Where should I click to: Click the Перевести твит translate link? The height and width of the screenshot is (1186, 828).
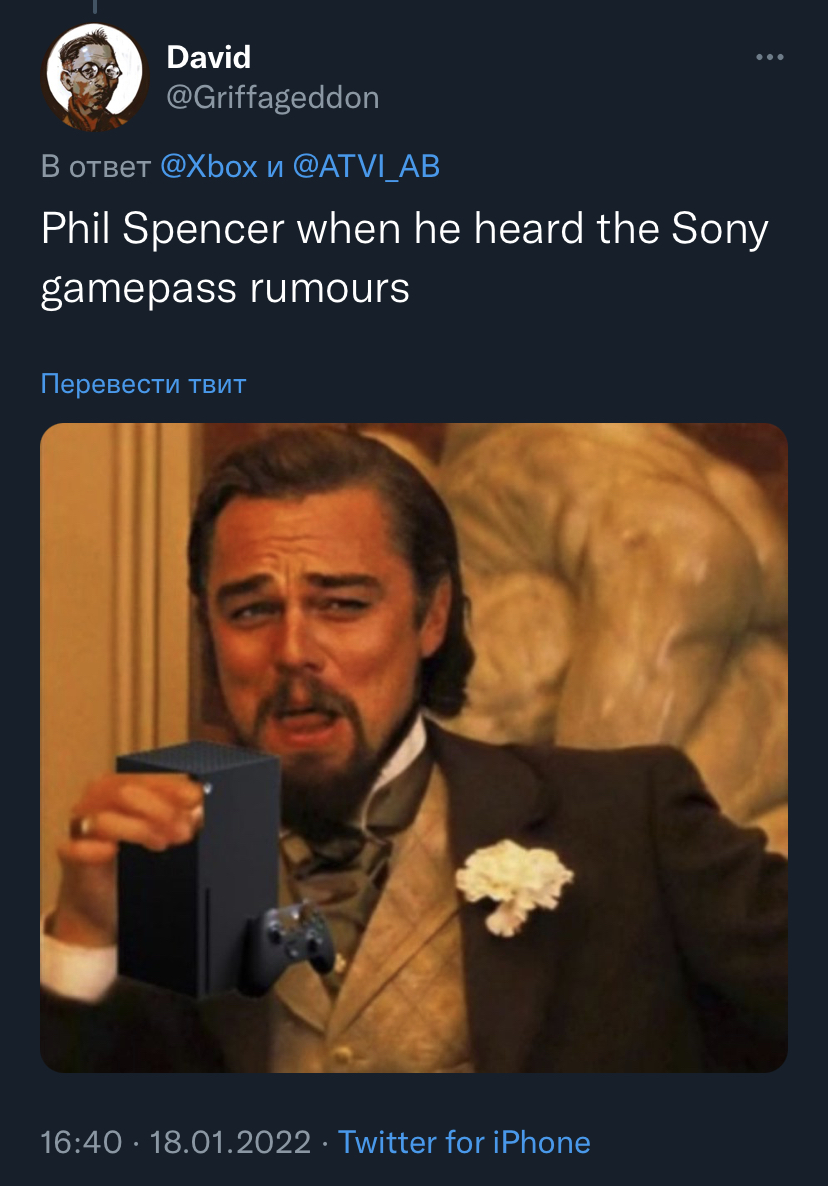(144, 384)
